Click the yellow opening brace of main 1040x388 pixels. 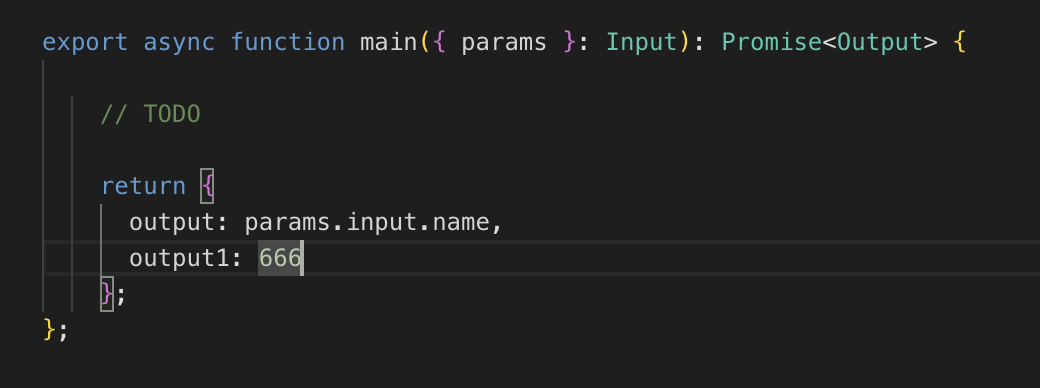(x=959, y=43)
